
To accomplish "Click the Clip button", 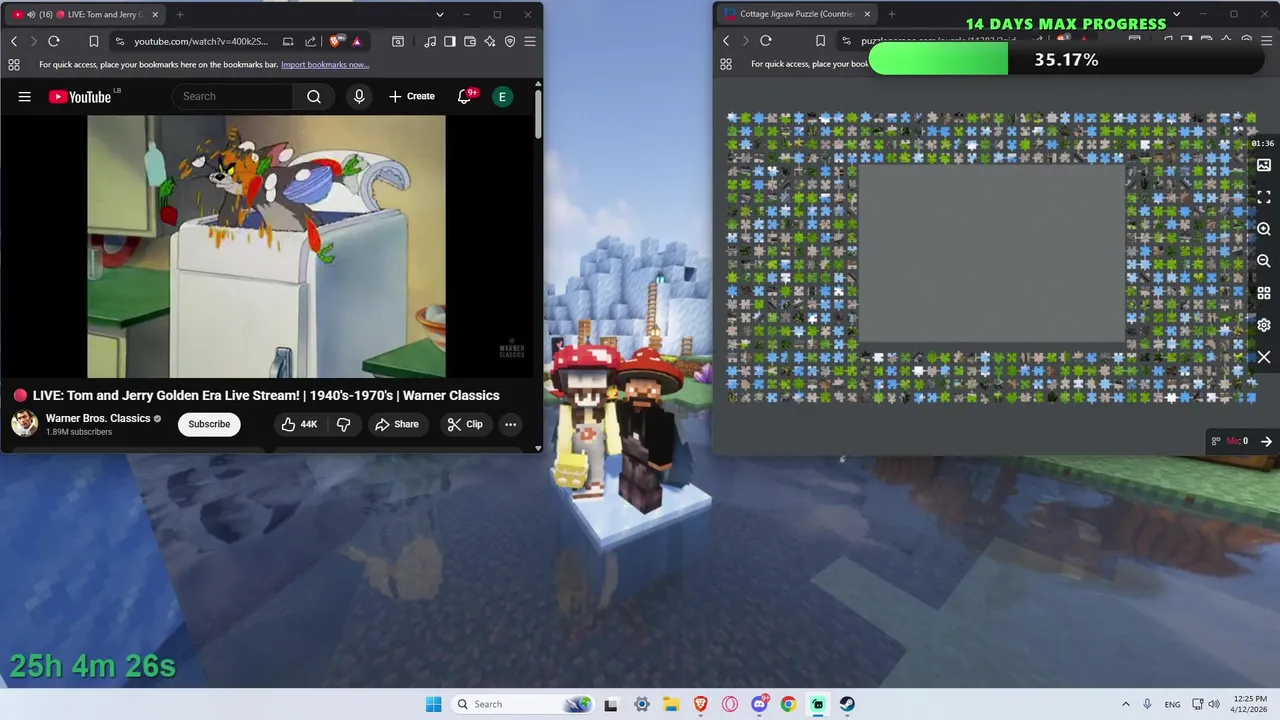I will (465, 424).
